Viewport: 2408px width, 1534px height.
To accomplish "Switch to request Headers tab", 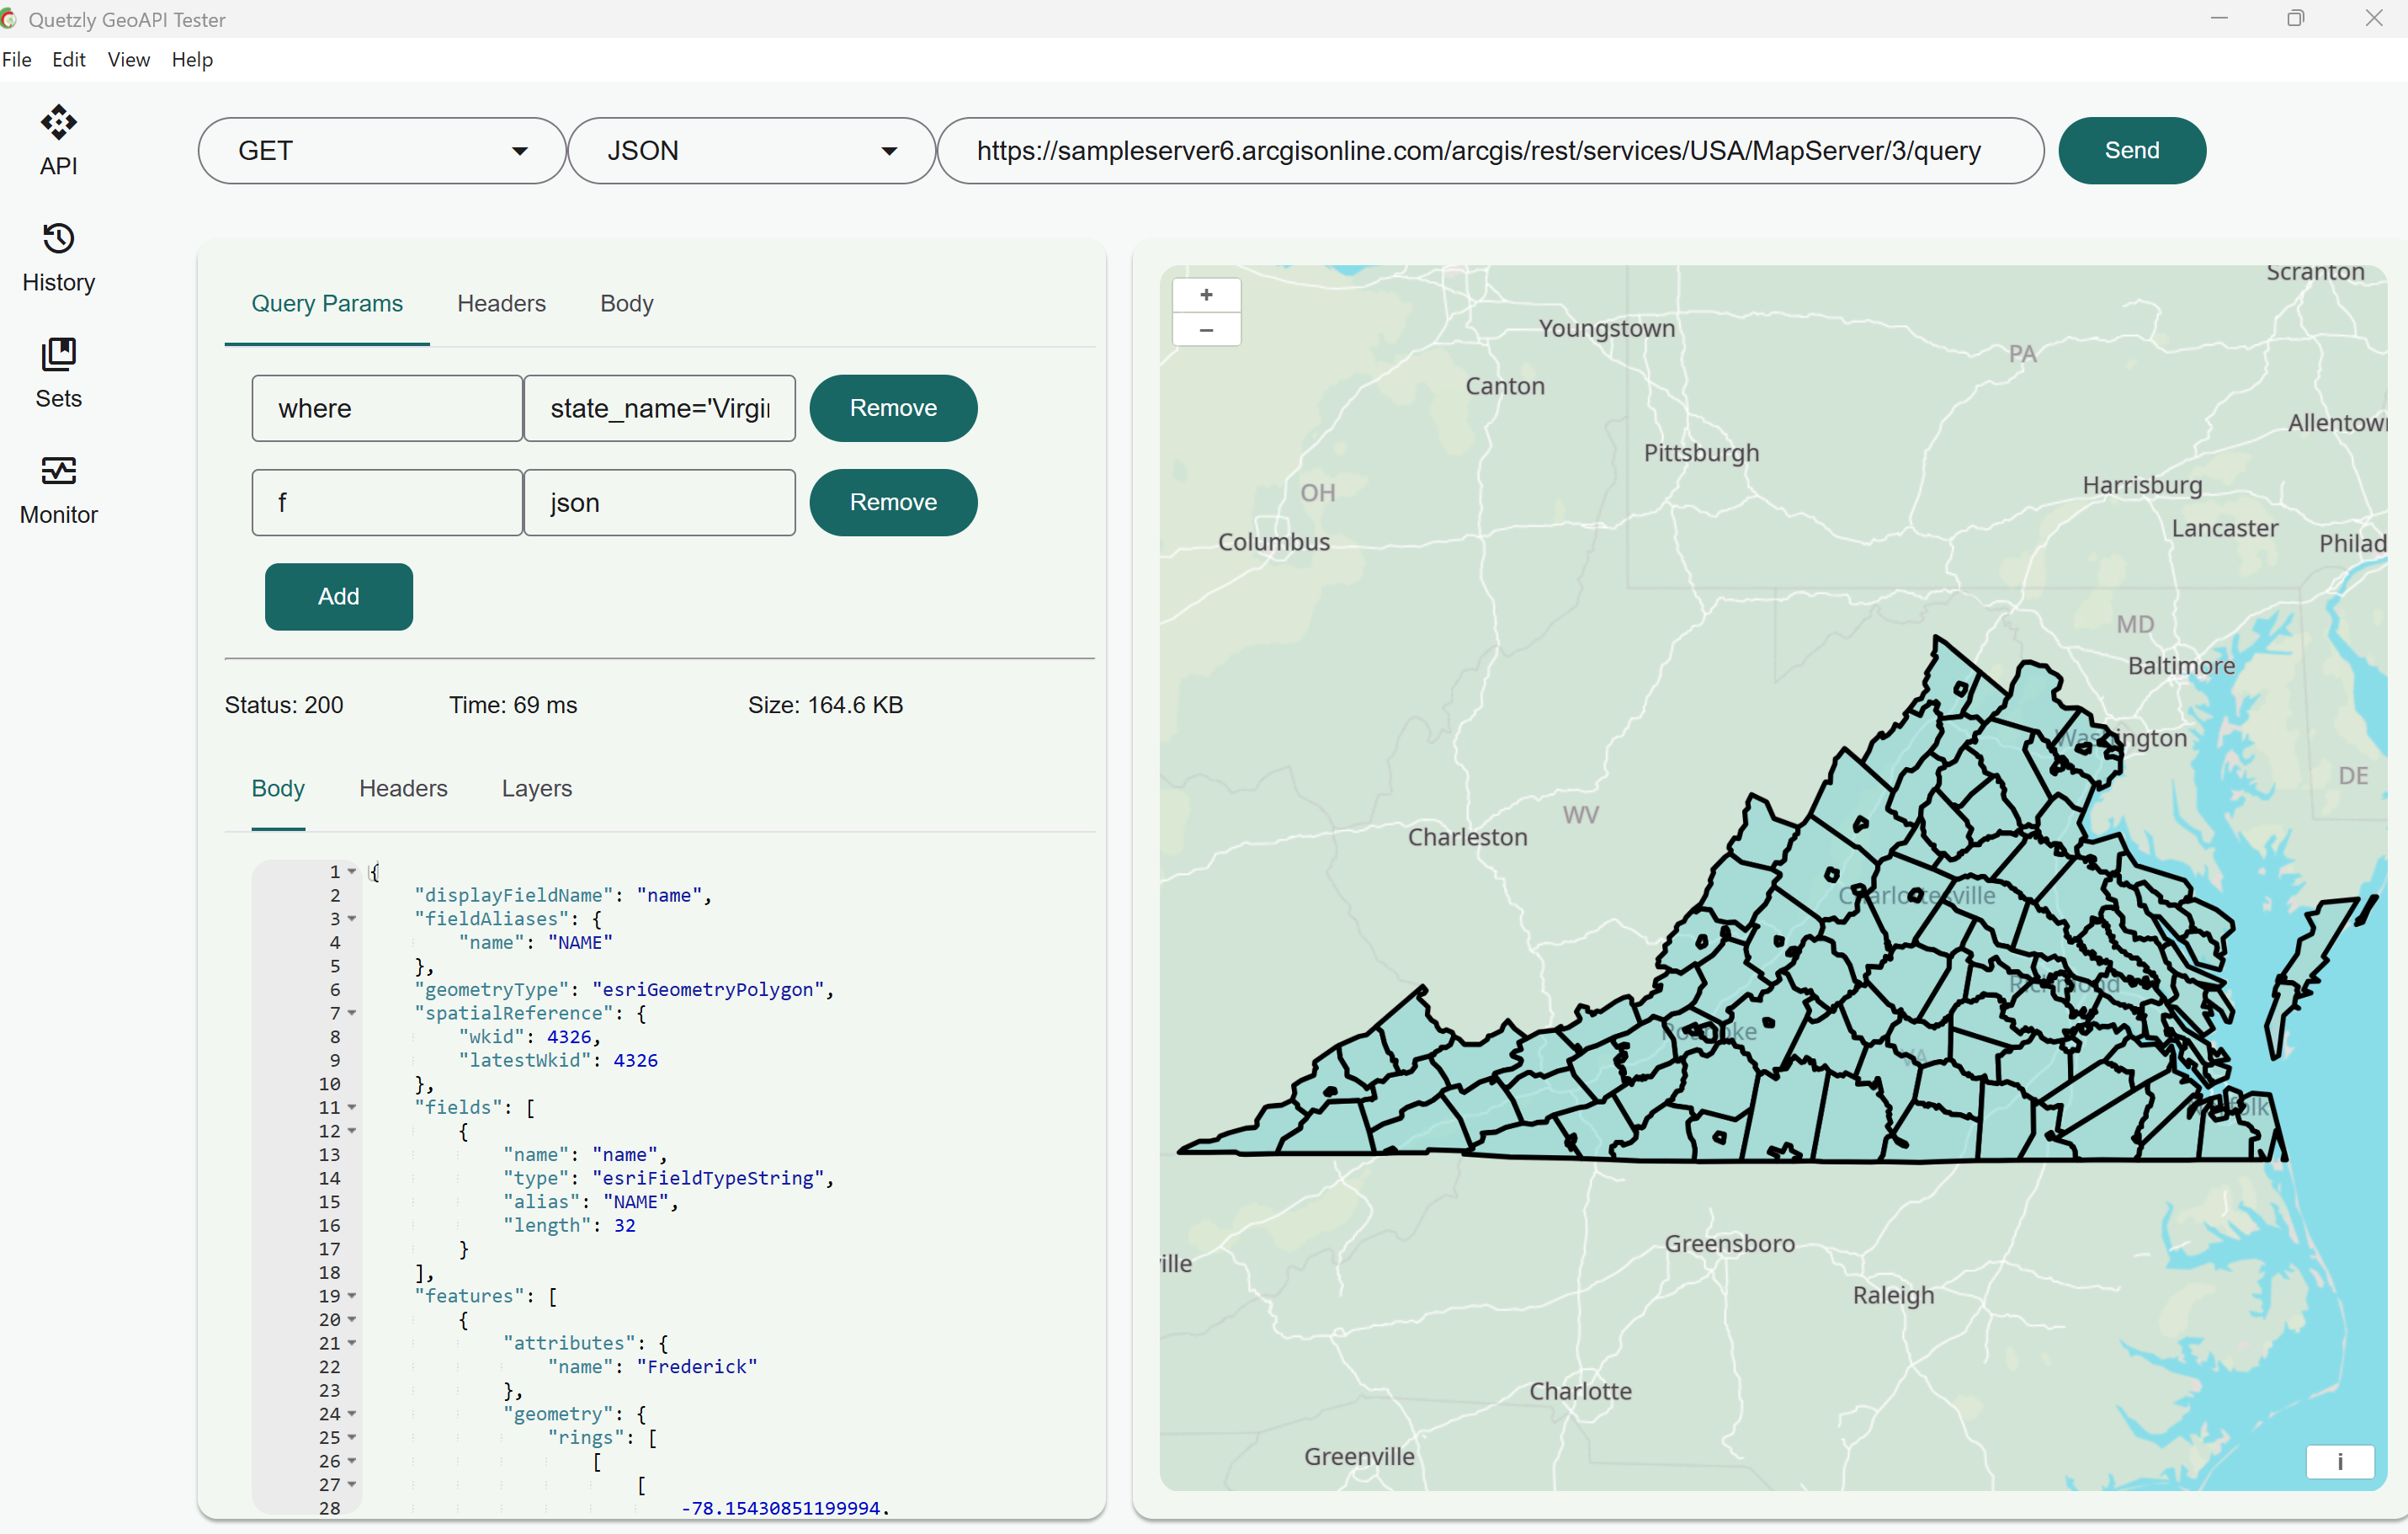I will click(x=501, y=303).
